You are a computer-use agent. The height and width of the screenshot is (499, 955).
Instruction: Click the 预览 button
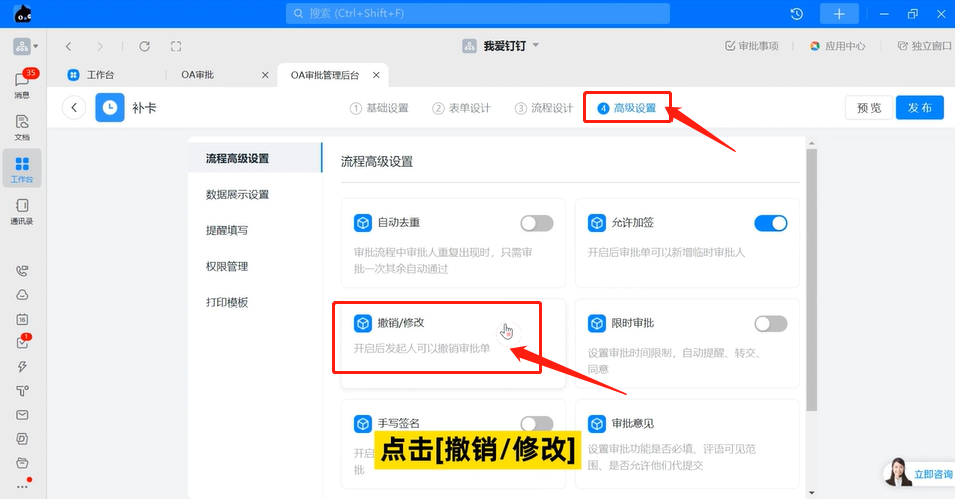click(869, 108)
